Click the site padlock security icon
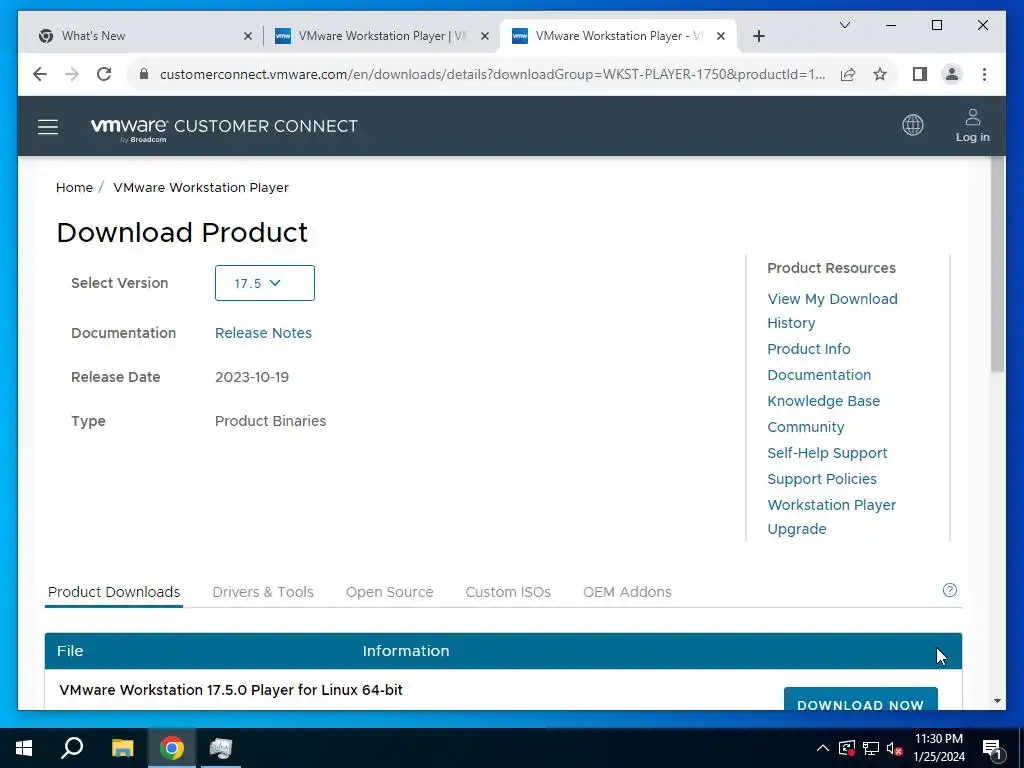 [x=144, y=74]
